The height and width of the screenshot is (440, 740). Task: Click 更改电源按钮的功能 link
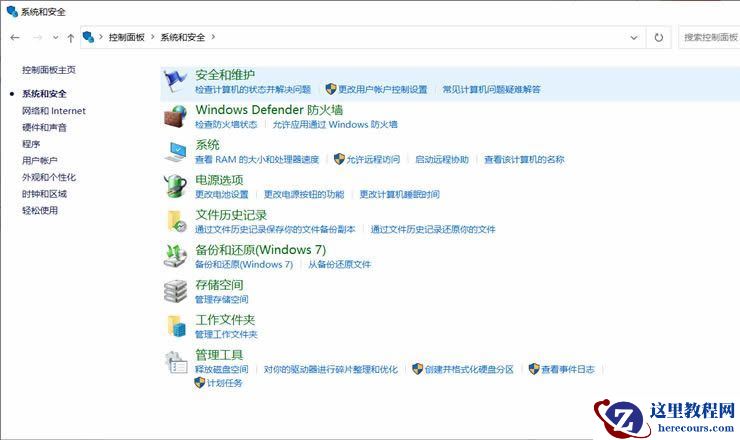[304, 194]
